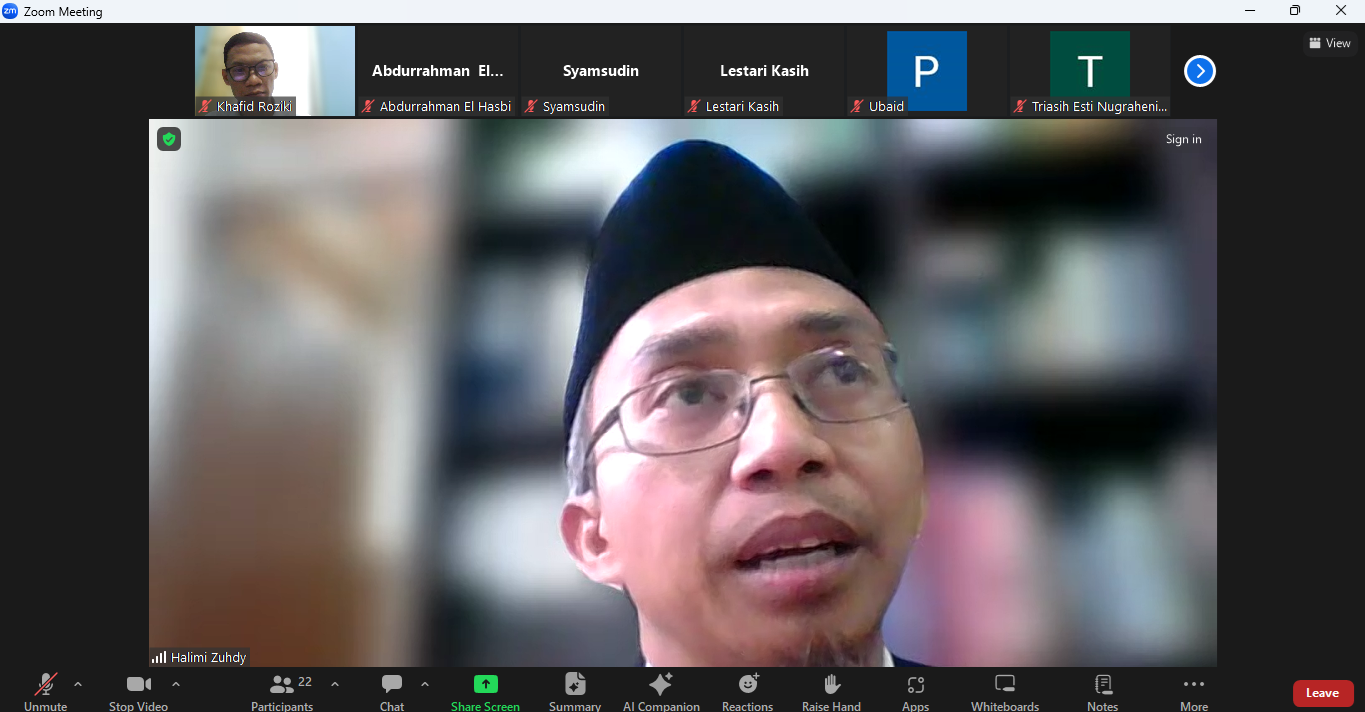Select Khafid Roziki's video thumbnail

(275, 71)
